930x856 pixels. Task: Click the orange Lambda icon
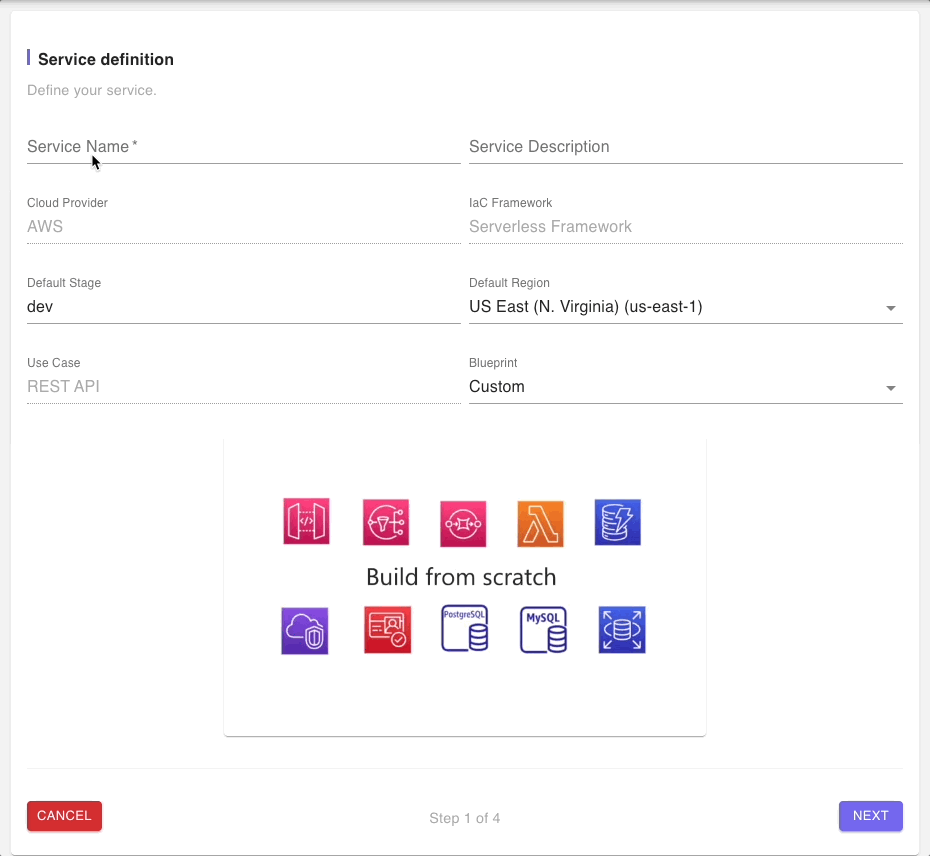tap(540, 524)
